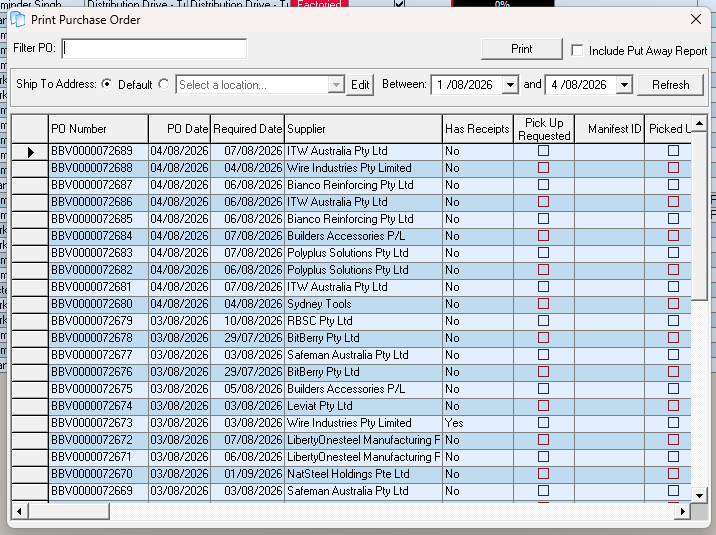The height and width of the screenshot is (535, 716).
Task: Select row header of BBV0000072675
Action: (30, 389)
